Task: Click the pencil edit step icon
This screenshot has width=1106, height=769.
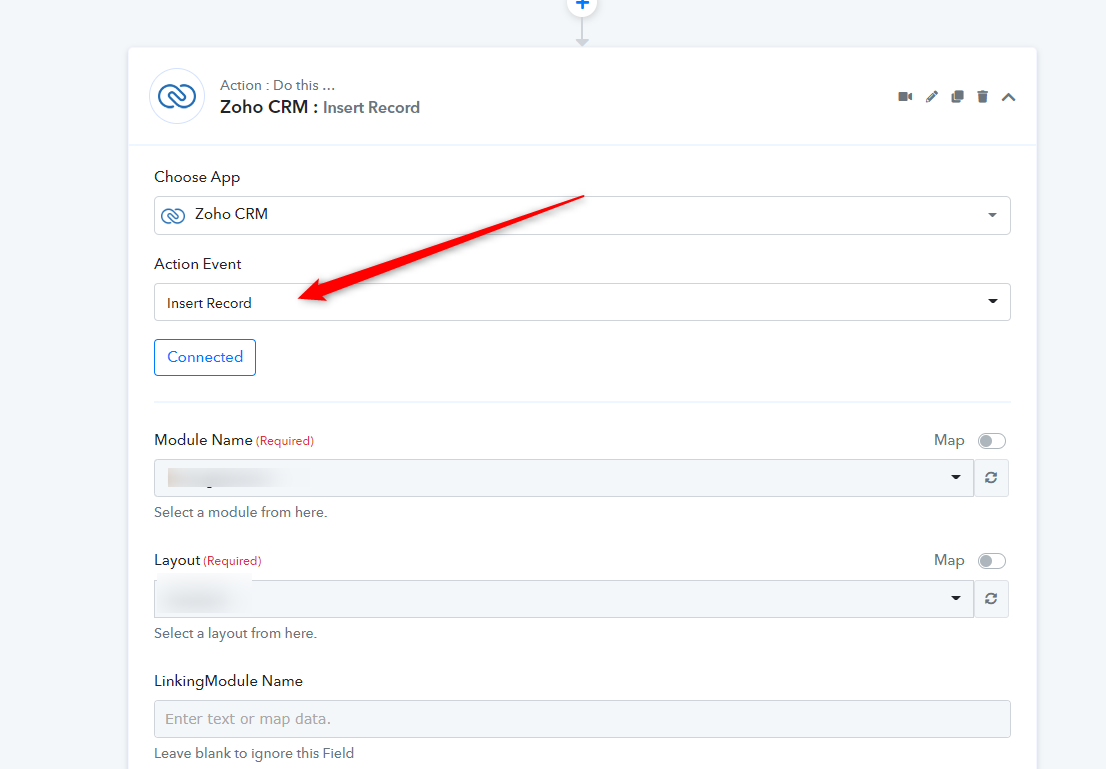Action: pyautogui.click(x=932, y=97)
